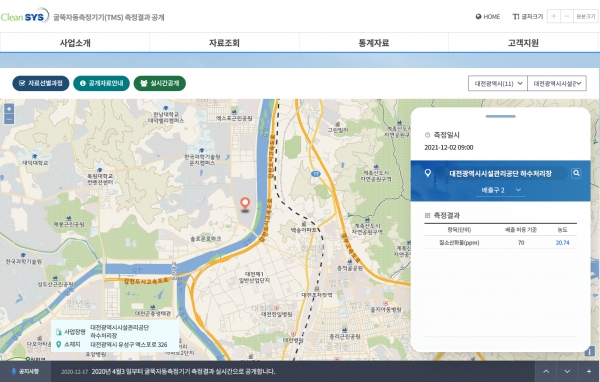Expand the 배출구 2 outlet dropdown

(x=501, y=190)
